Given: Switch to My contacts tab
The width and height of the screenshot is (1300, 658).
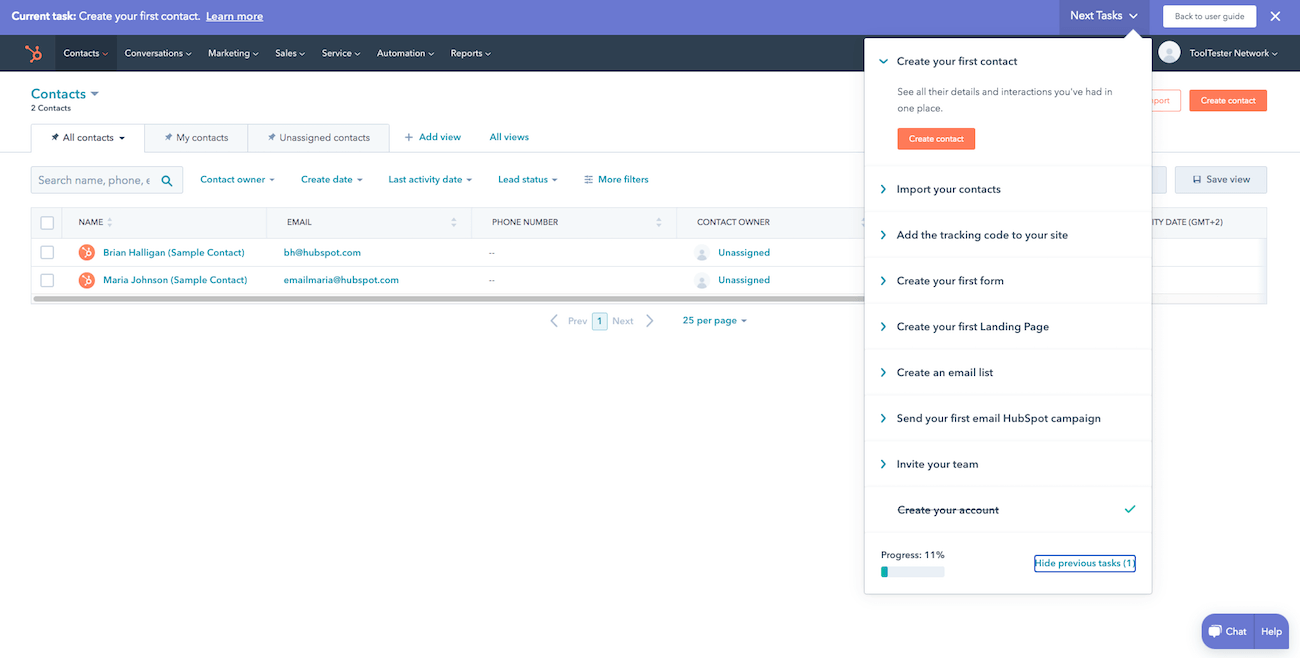Looking at the screenshot, I should point(196,138).
